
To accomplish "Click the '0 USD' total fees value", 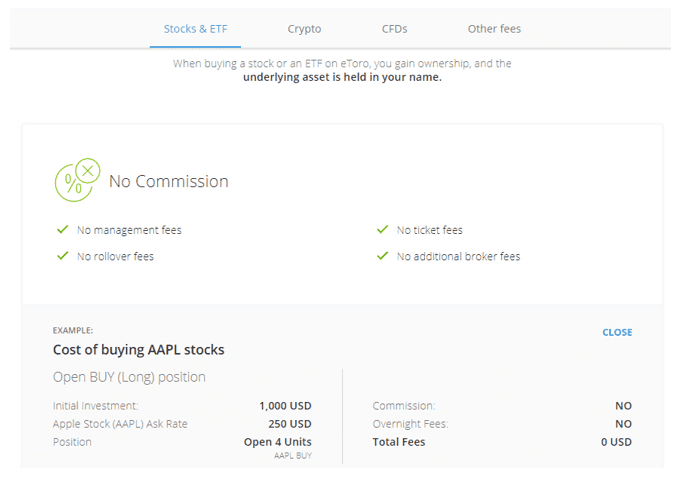I will [616, 442].
